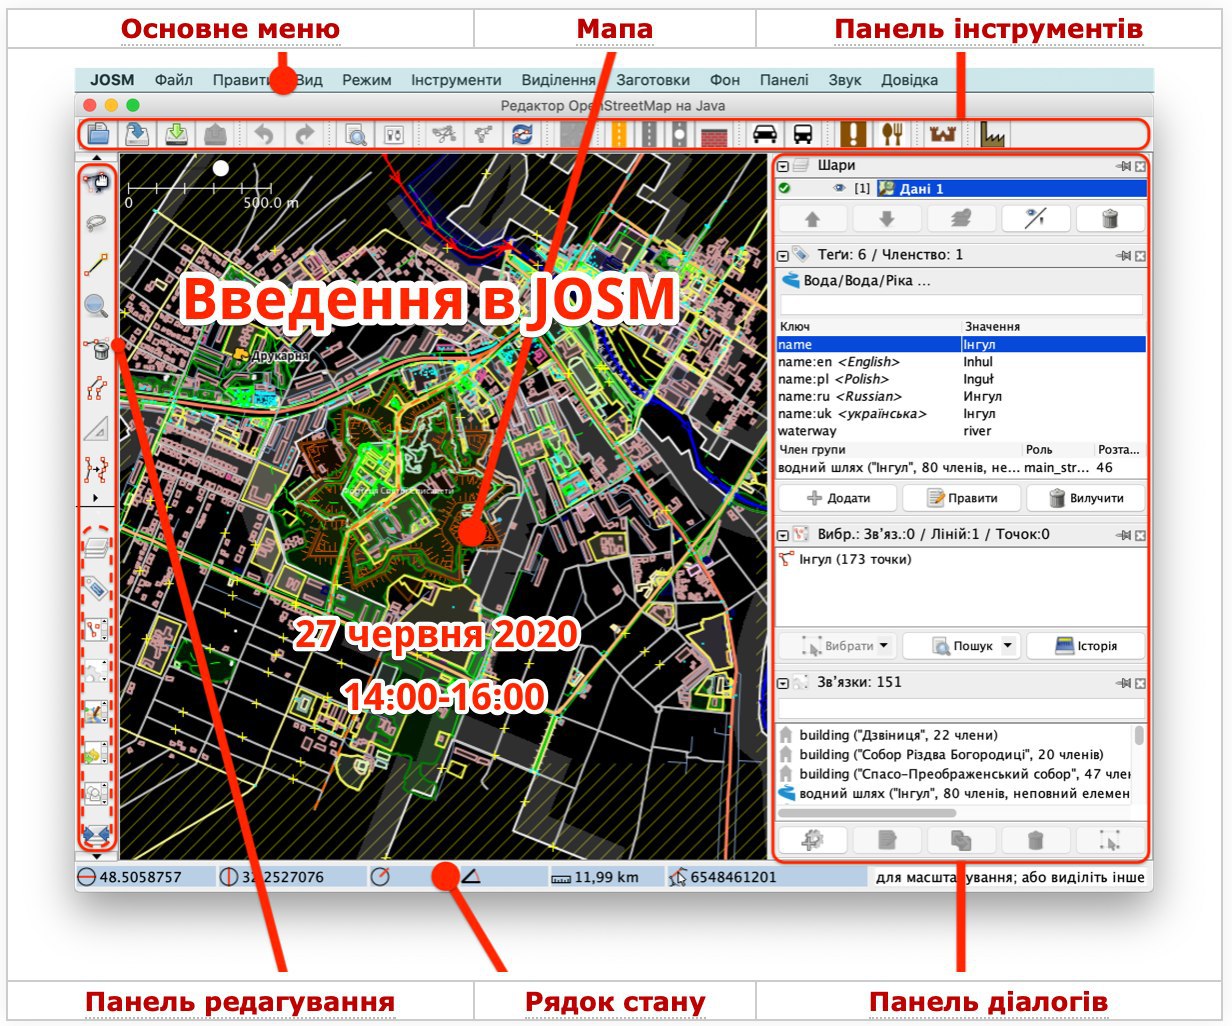Activate the Extrude triangle tool

[x=96, y=429]
